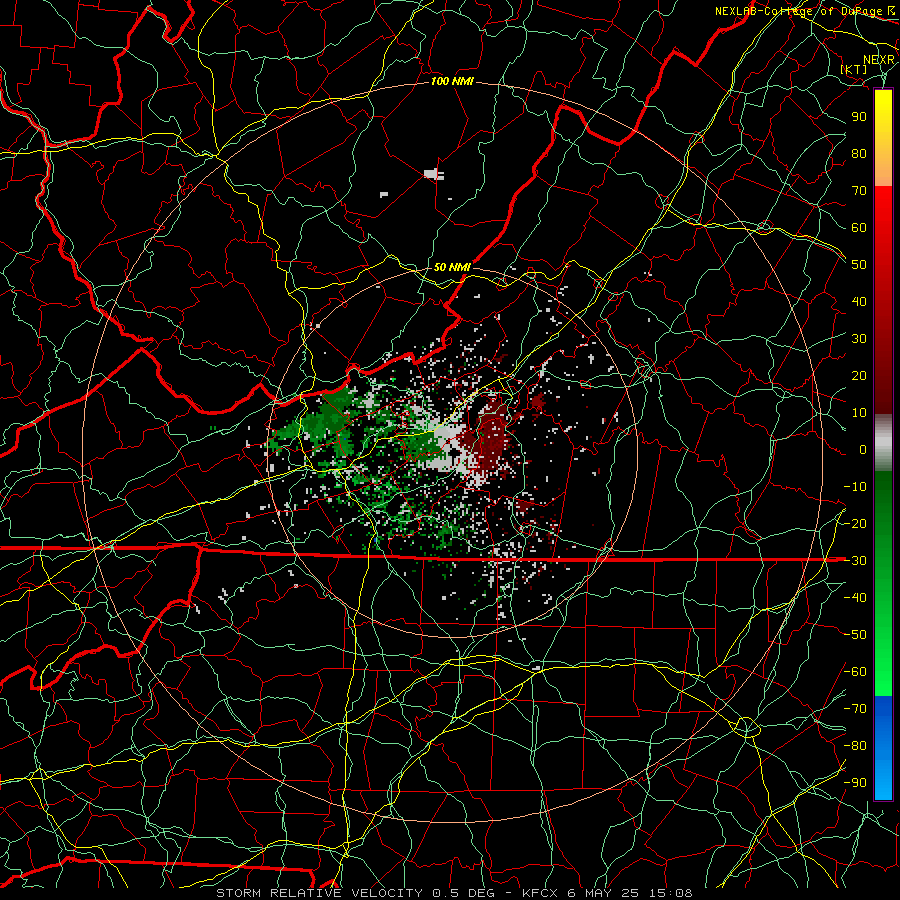Click the positive 40 scale value
The width and height of the screenshot is (900, 900).
[859, 301]
